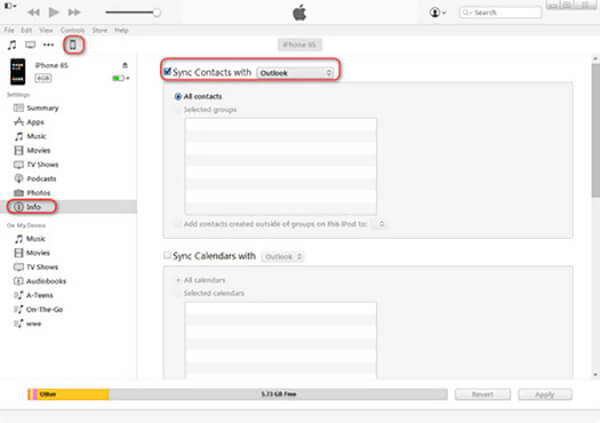This screenshot has height=423, width=600.
Task: Open the add-contacts group dropdown
Action: coord(381,224)
